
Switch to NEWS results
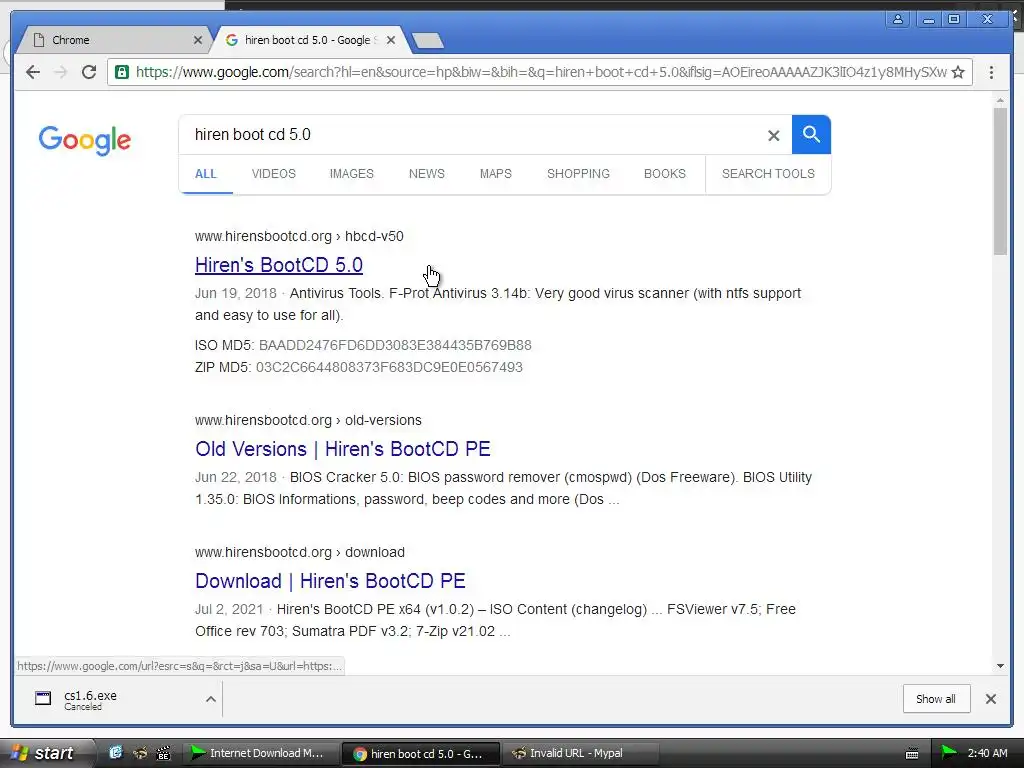[426, 174]
